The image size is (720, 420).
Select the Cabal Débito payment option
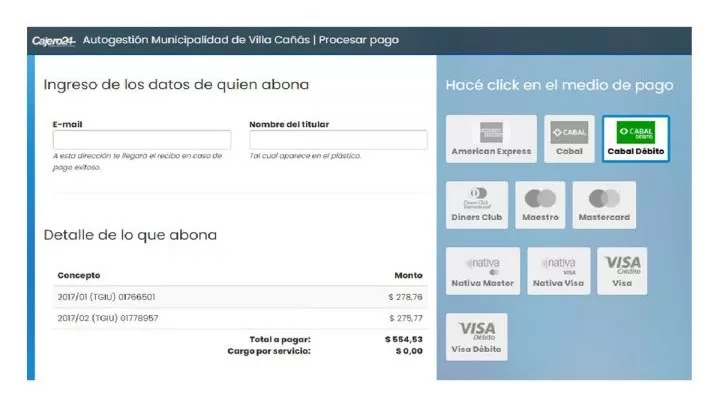[x=636, y=139]
